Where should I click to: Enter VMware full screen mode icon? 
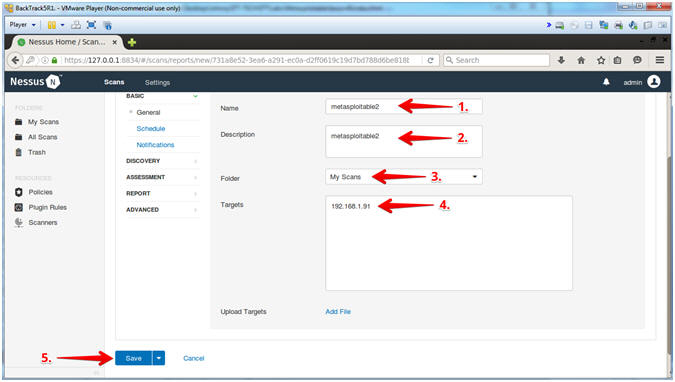pos(91,25)
